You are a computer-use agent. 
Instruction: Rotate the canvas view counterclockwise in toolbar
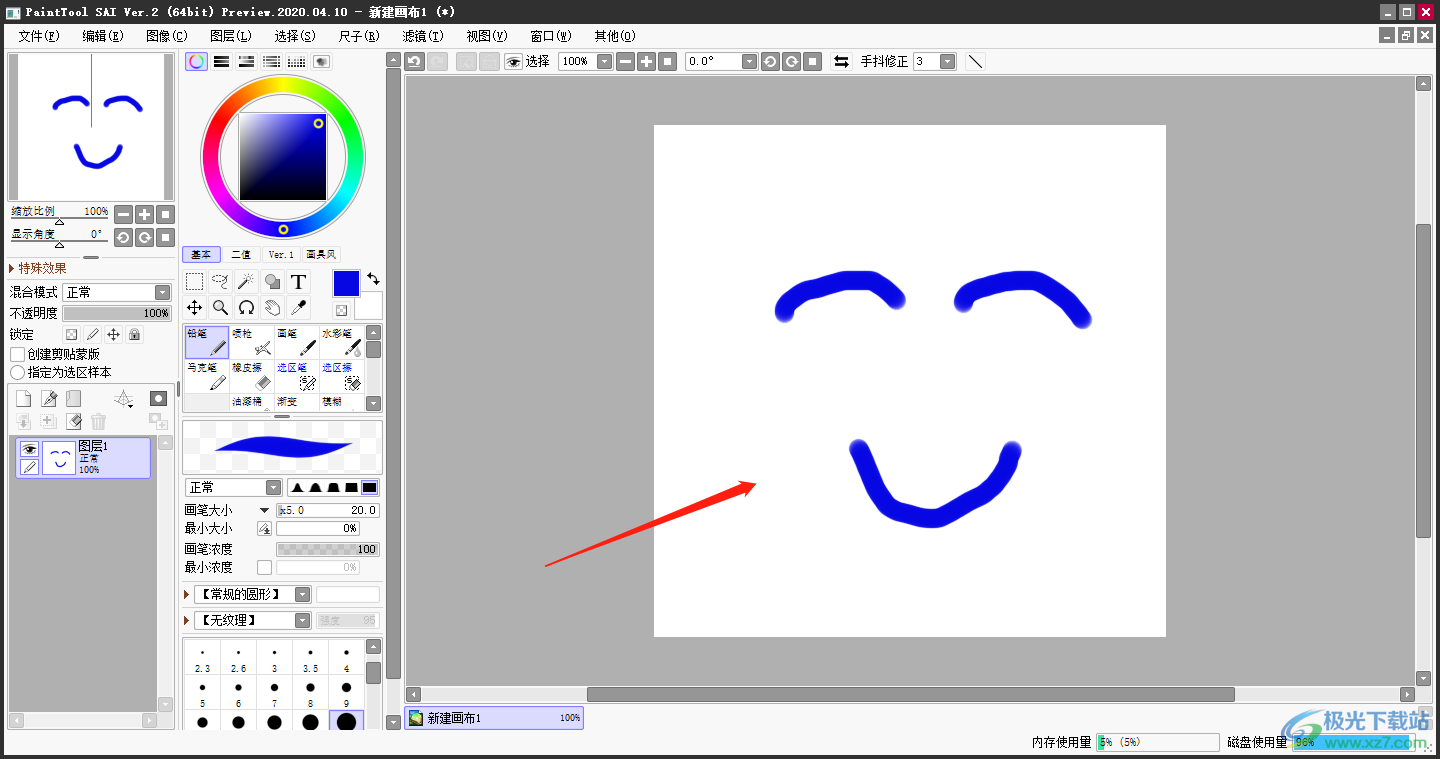point(769,61)
